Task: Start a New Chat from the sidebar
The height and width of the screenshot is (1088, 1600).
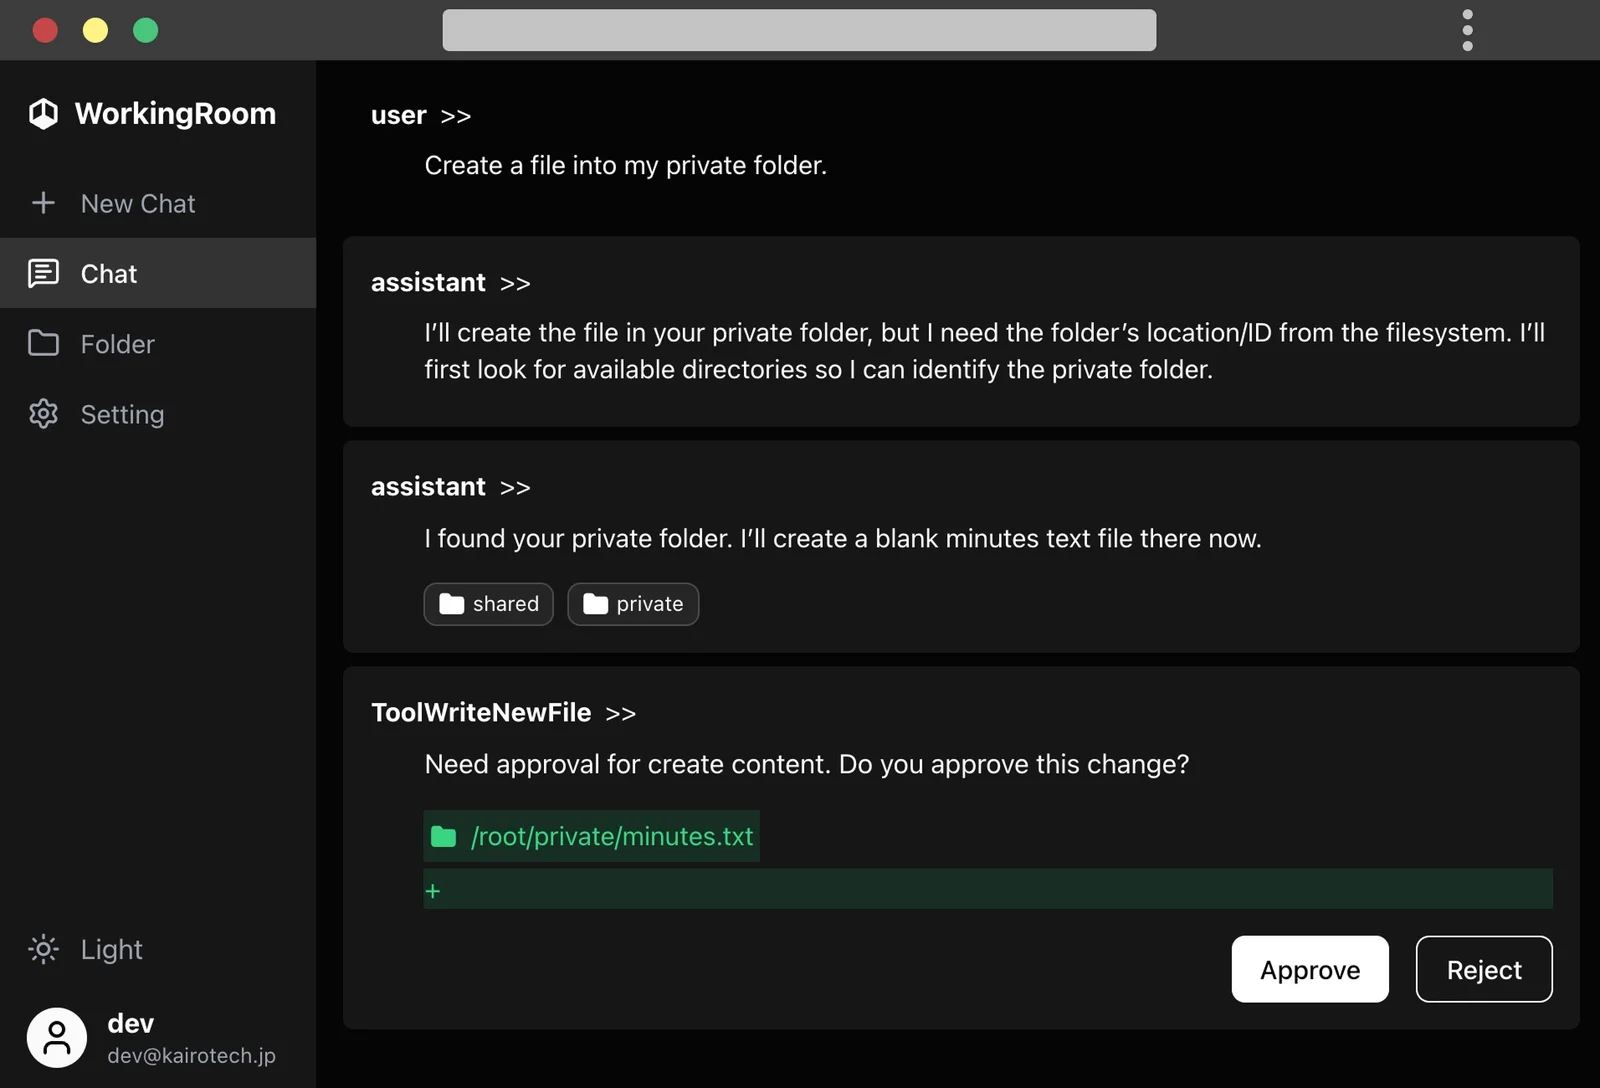Action: (158, 203)
